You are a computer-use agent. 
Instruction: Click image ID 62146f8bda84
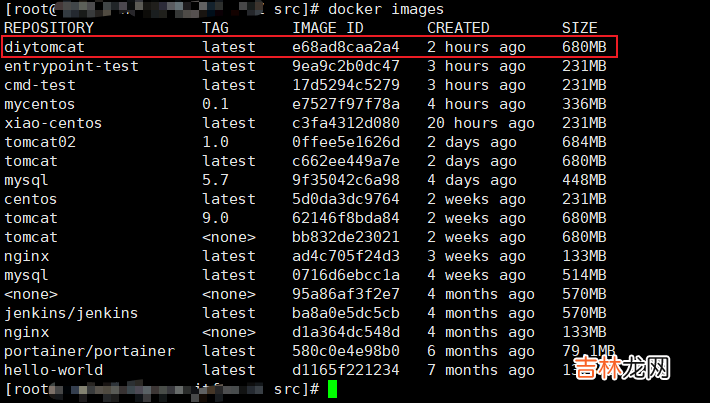(346, 218)
